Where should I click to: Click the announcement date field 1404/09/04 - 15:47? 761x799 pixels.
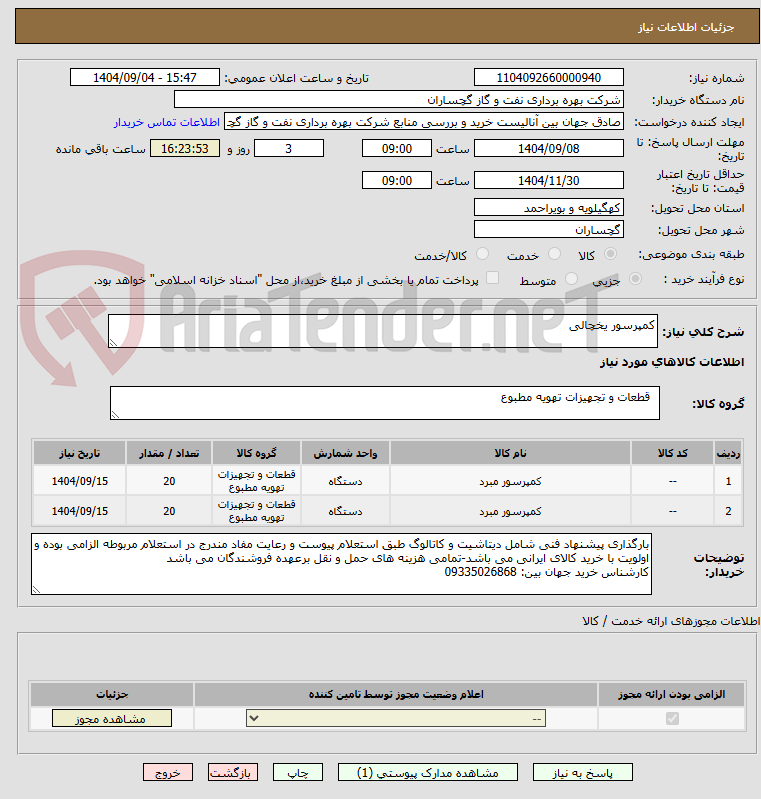coord(145,77)
